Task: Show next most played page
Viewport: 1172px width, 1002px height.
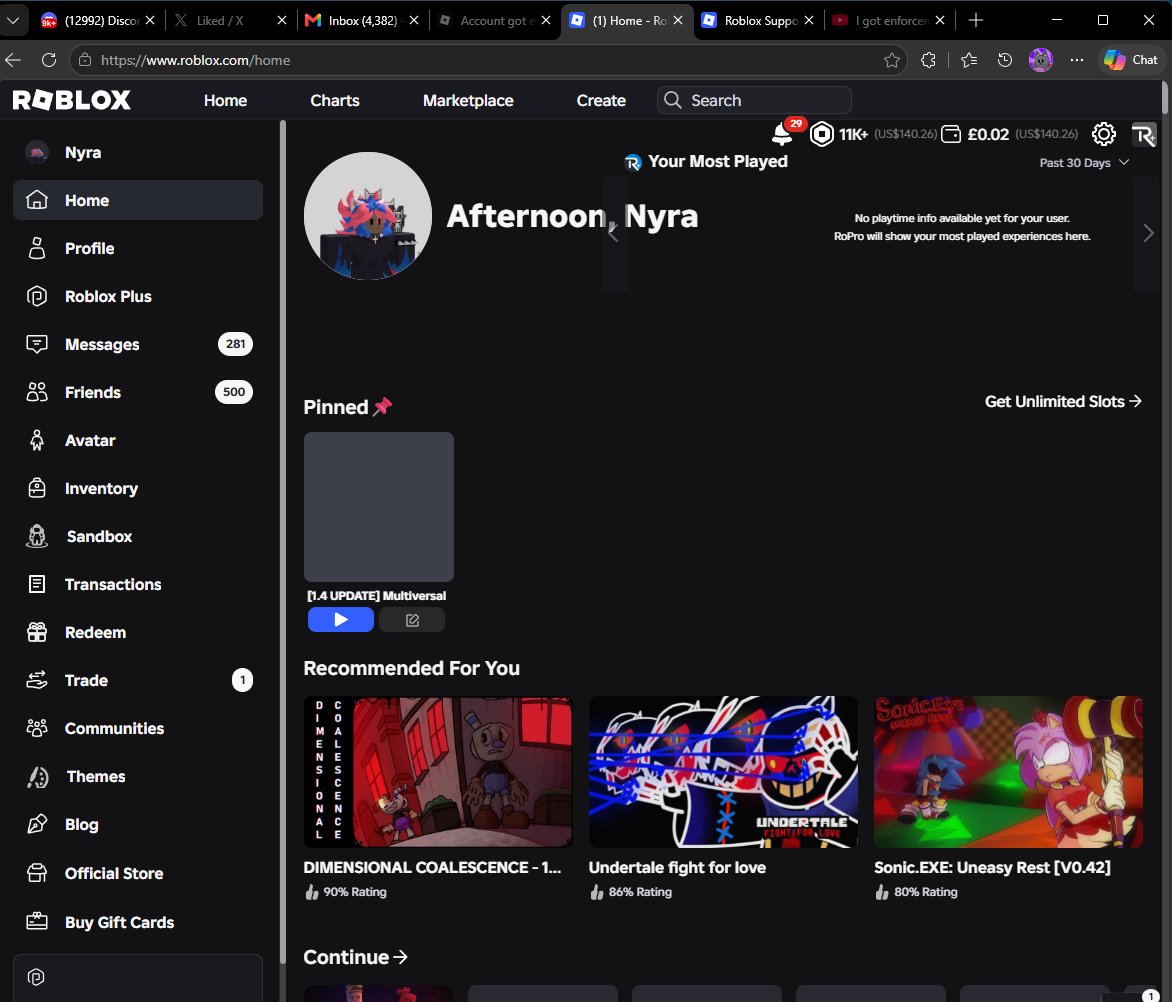Action: [x=1148, y=233]
